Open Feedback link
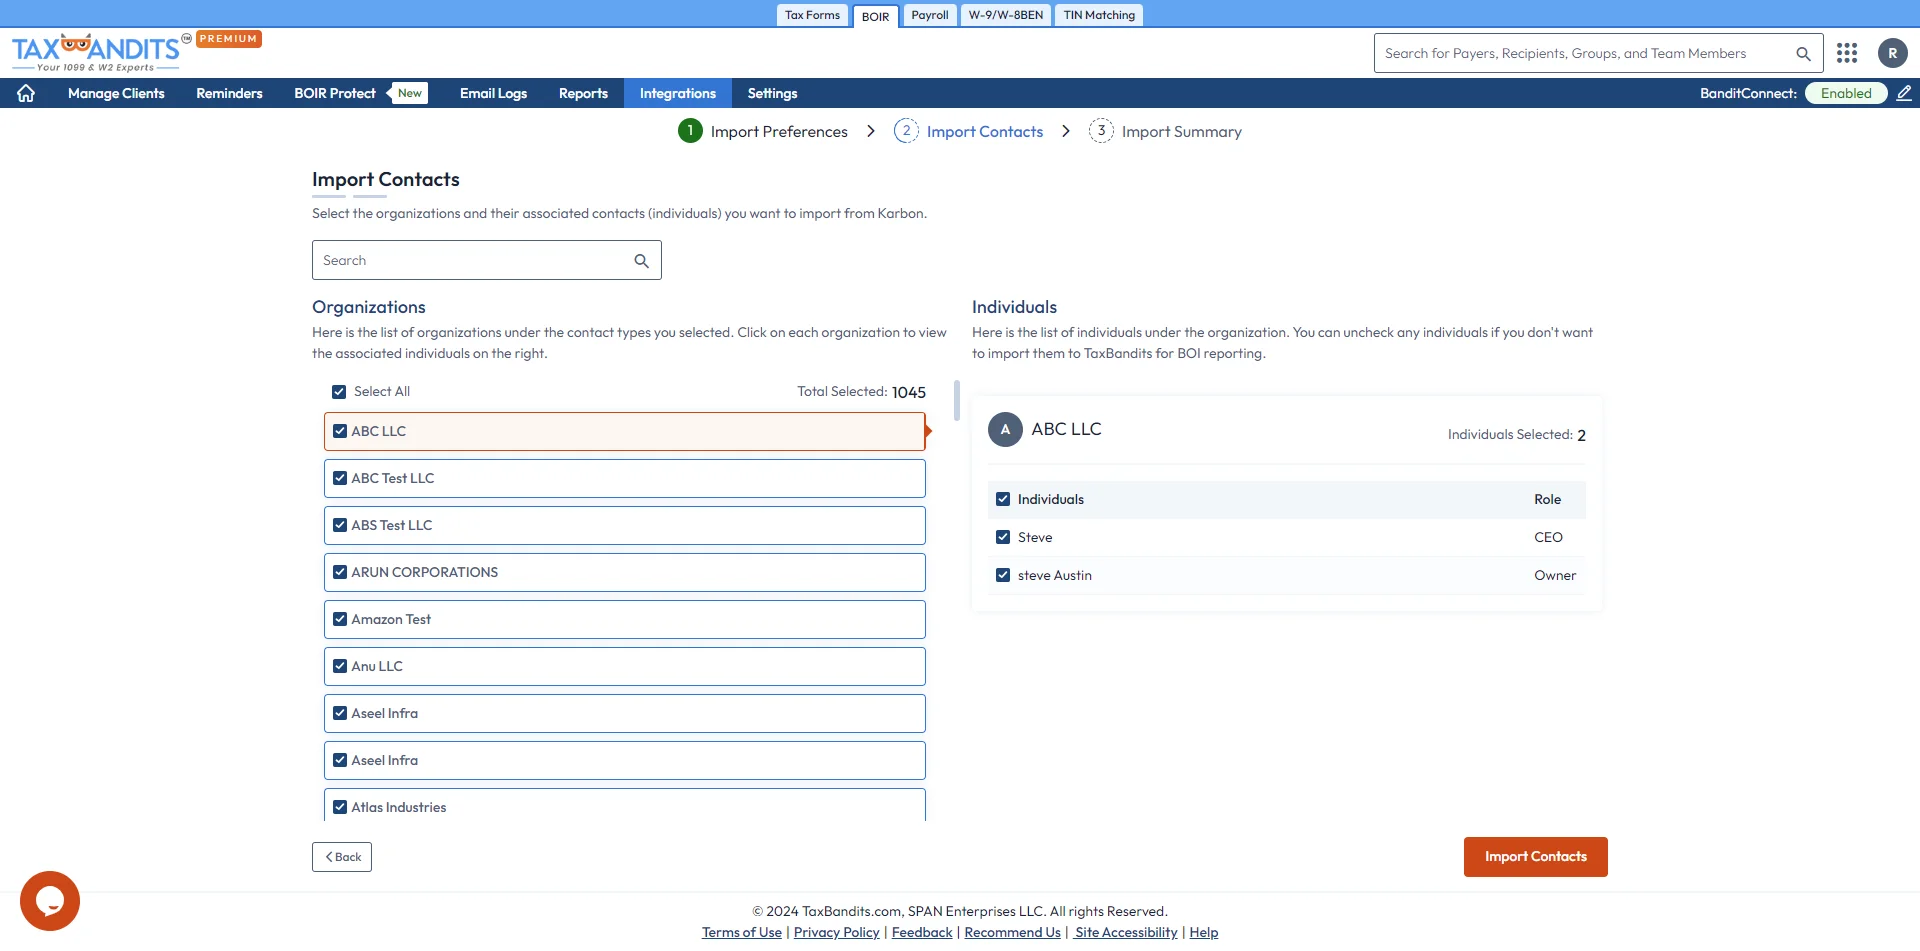 [922, 932]
